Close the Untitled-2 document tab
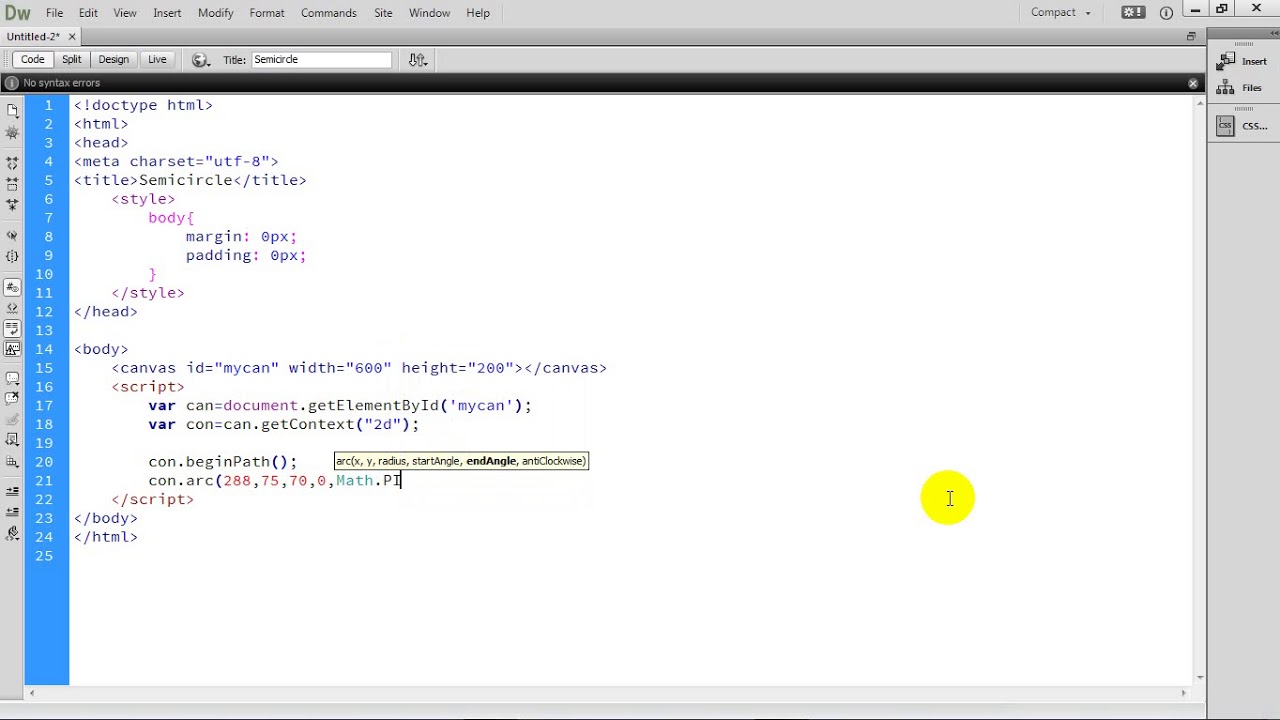The height and width of the screenshot is (720, 1280). point(72,36)
